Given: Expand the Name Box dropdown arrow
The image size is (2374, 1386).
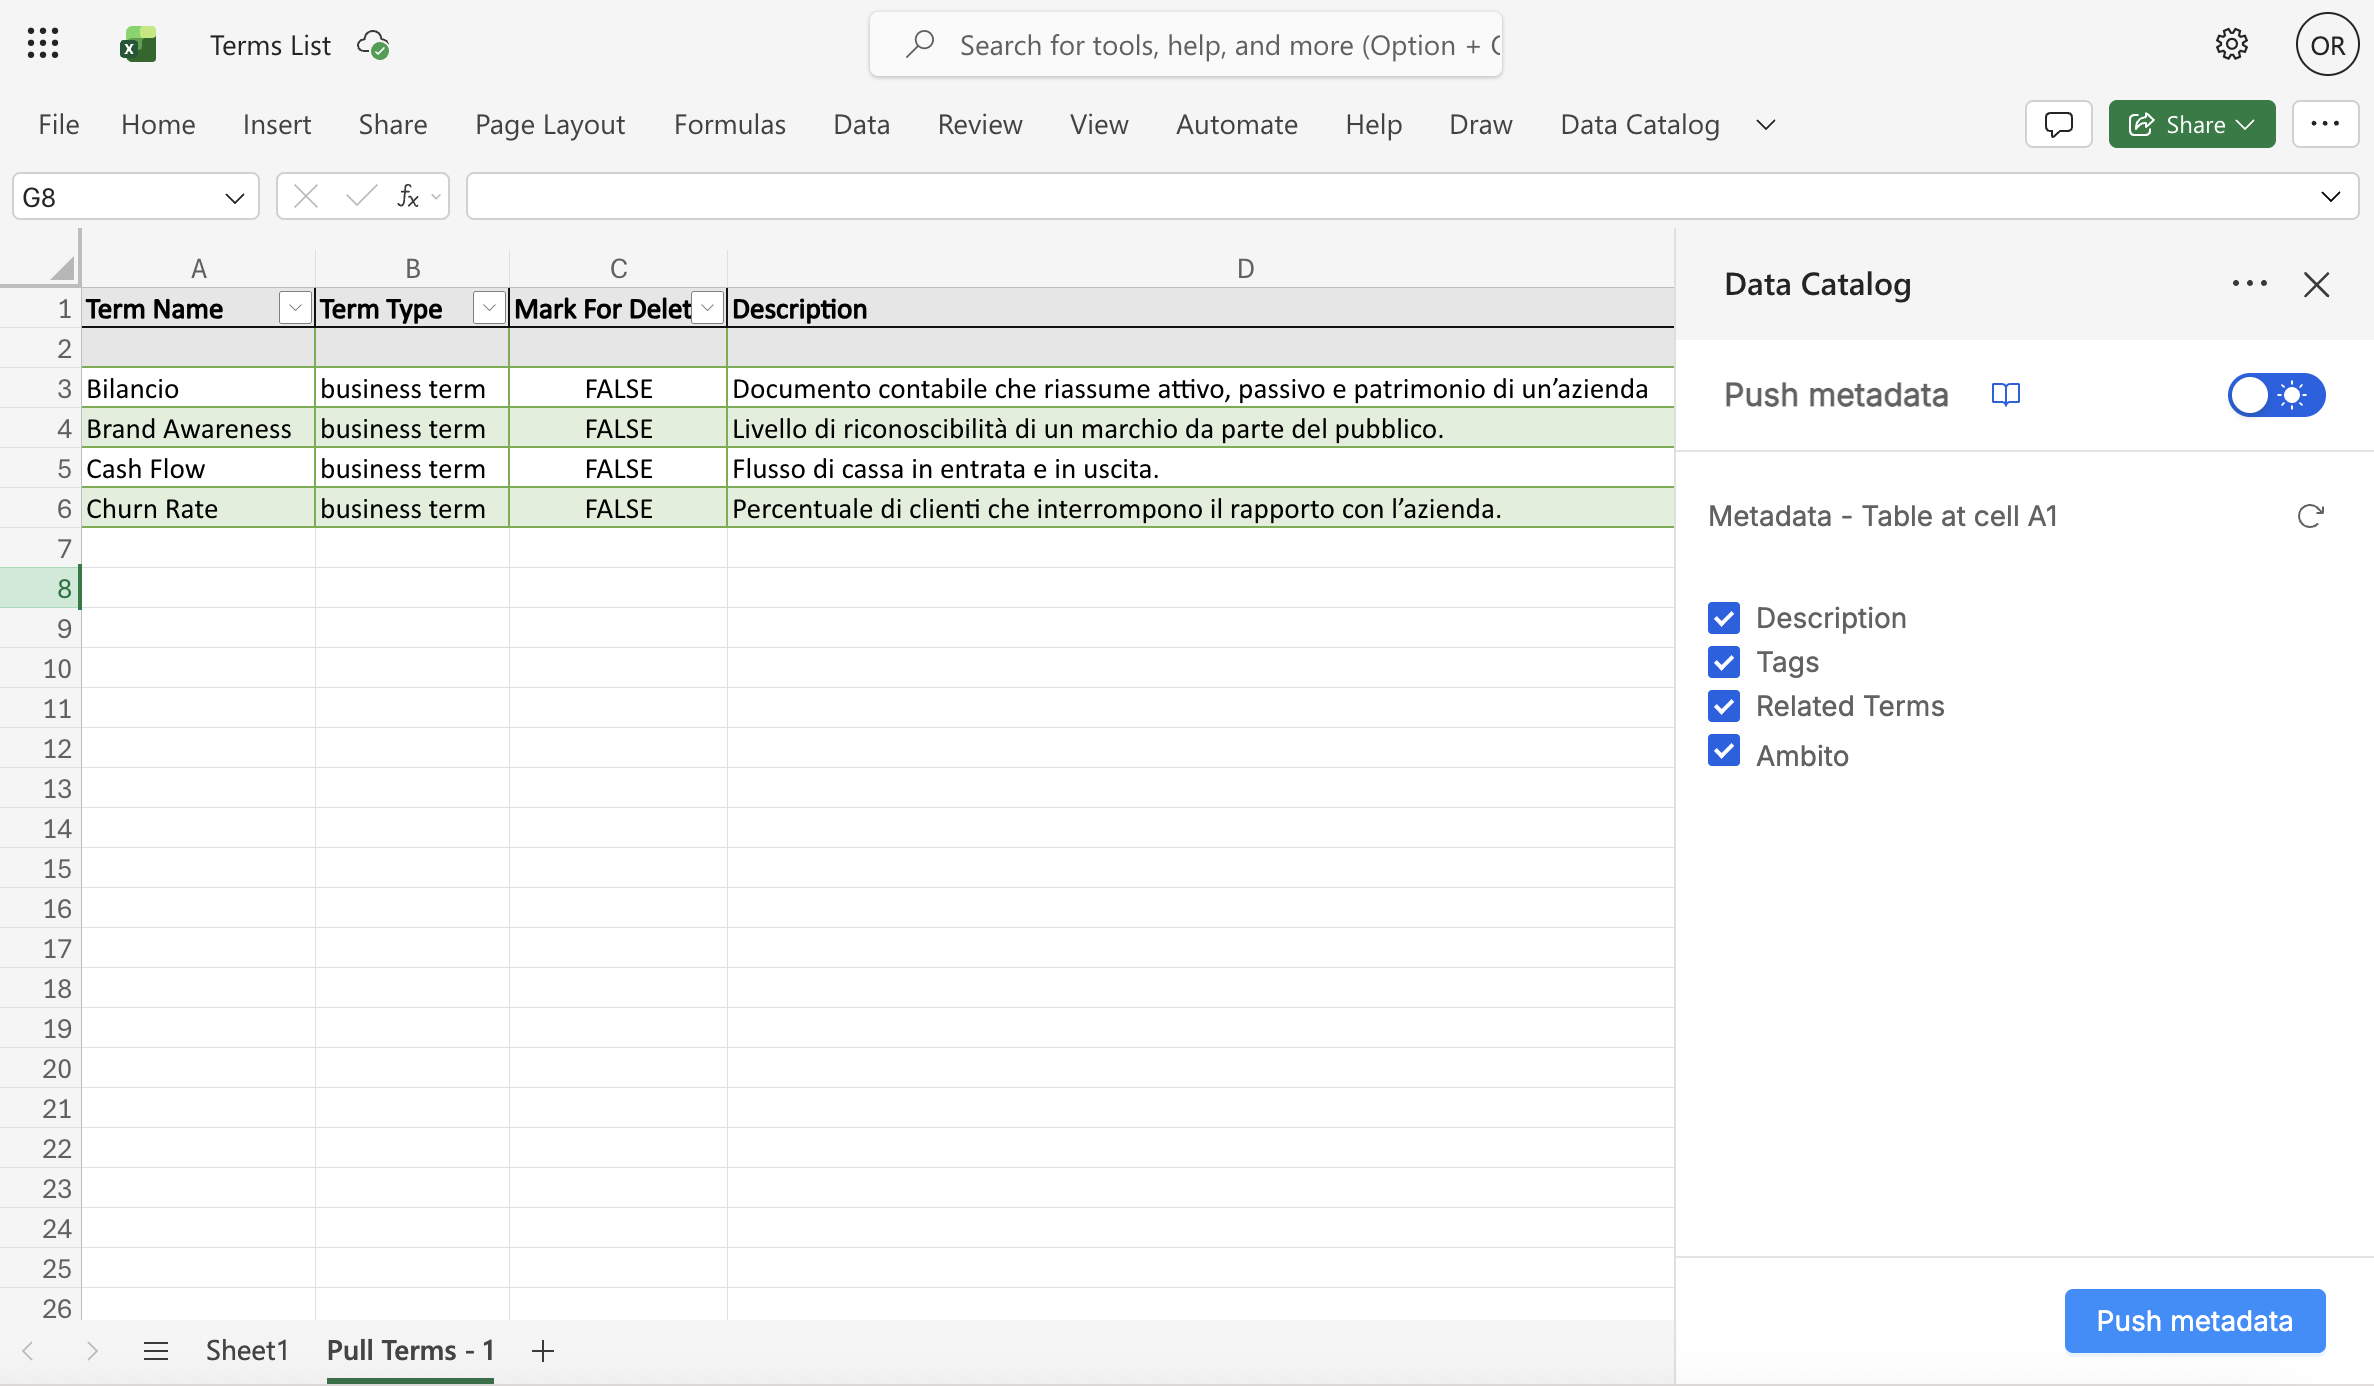Looking at the screenshot, I should click(235, 197).
